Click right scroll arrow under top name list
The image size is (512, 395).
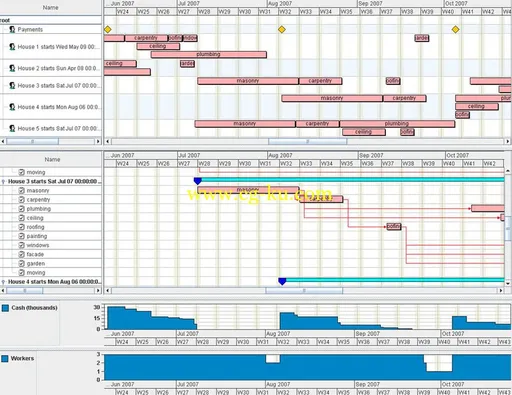98,141
